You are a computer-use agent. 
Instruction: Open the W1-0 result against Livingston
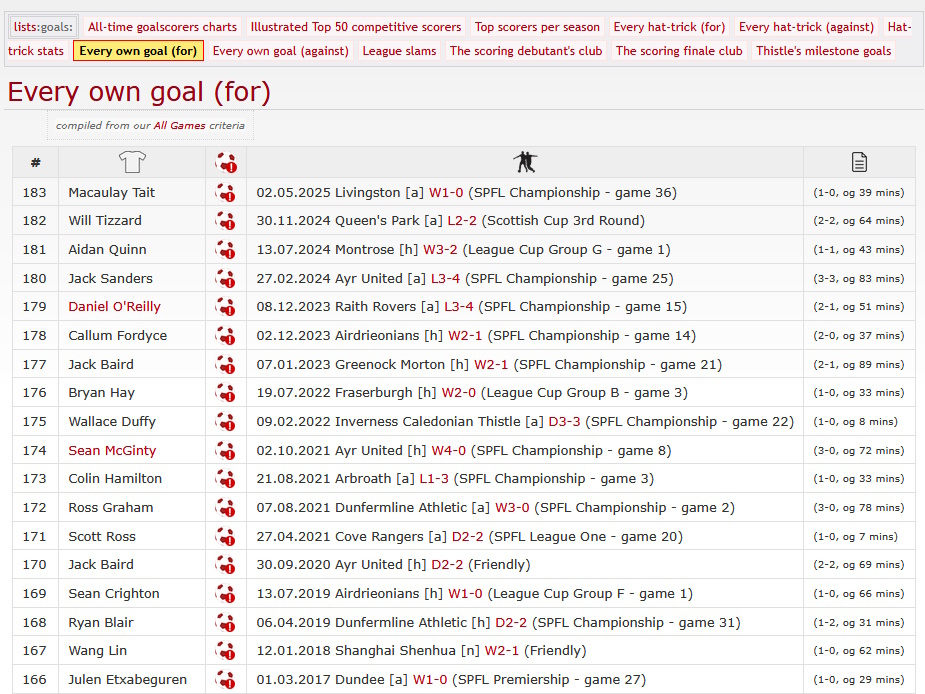point(446,192)
